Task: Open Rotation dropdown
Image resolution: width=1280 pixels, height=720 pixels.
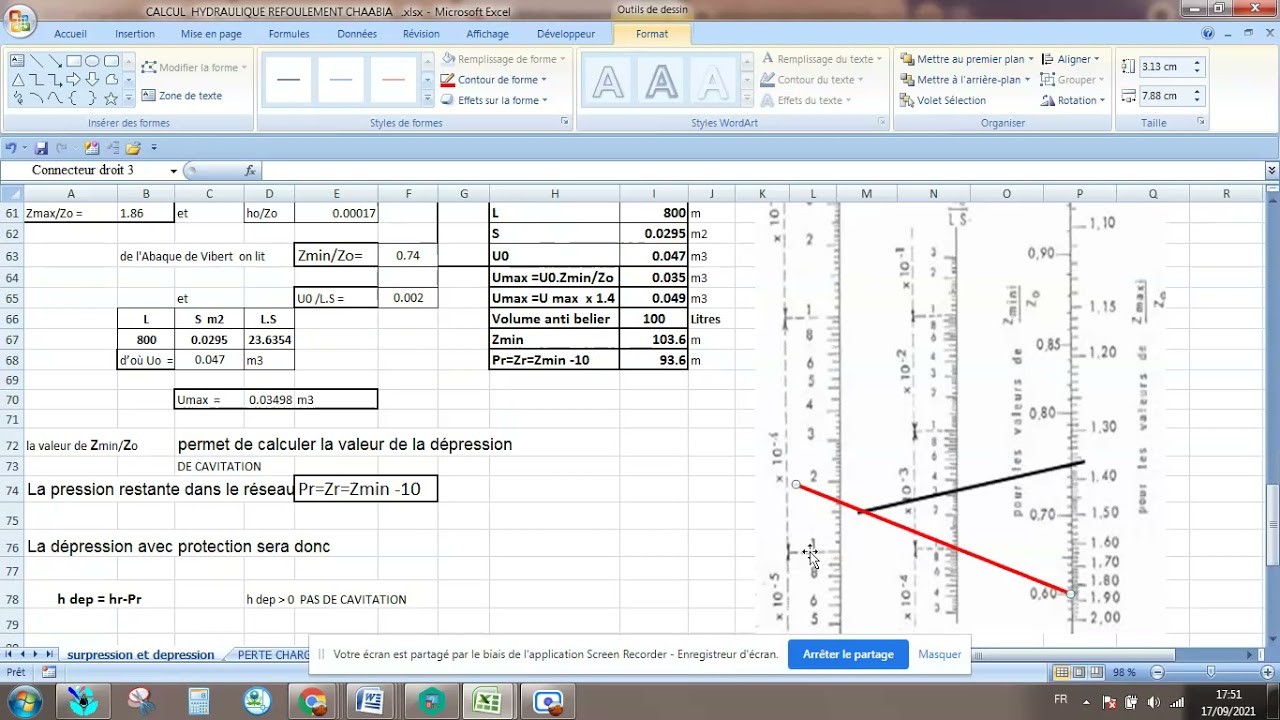Action: [x=1073, y=100]
